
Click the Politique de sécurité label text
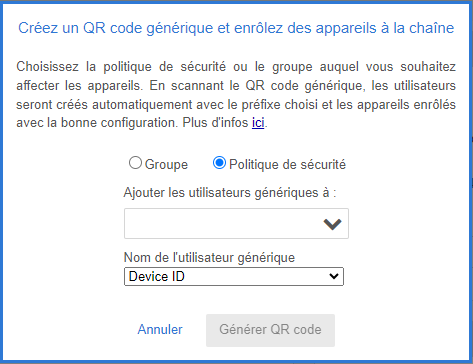[287, 165]
